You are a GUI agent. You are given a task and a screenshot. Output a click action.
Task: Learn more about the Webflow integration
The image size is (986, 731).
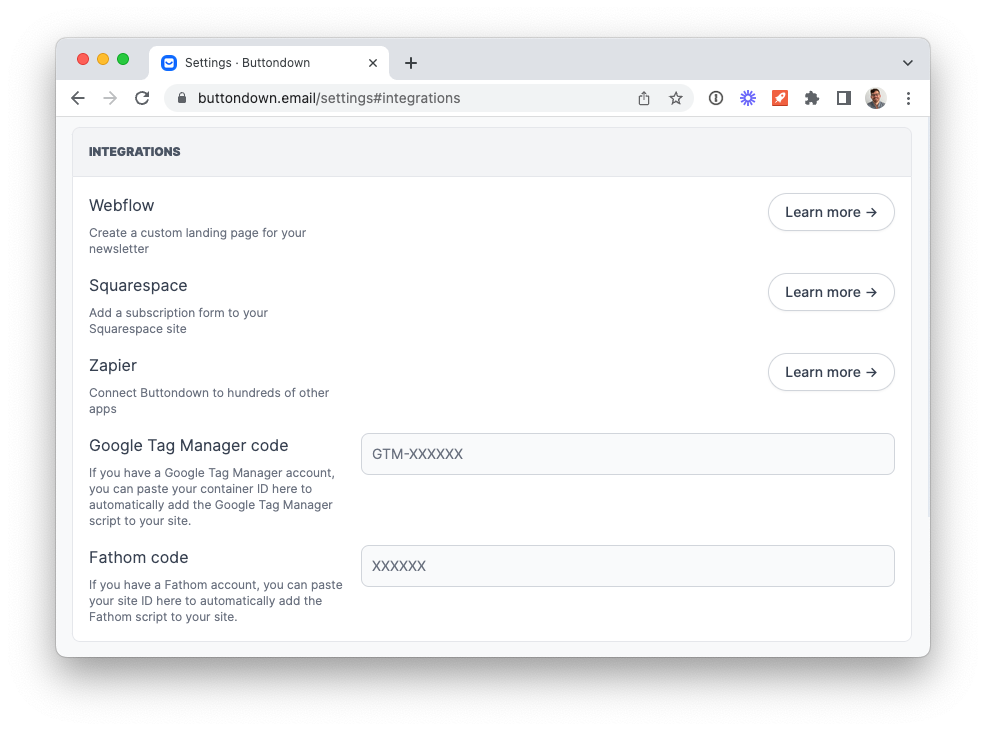pyautogui.click(x=831, y=212)
